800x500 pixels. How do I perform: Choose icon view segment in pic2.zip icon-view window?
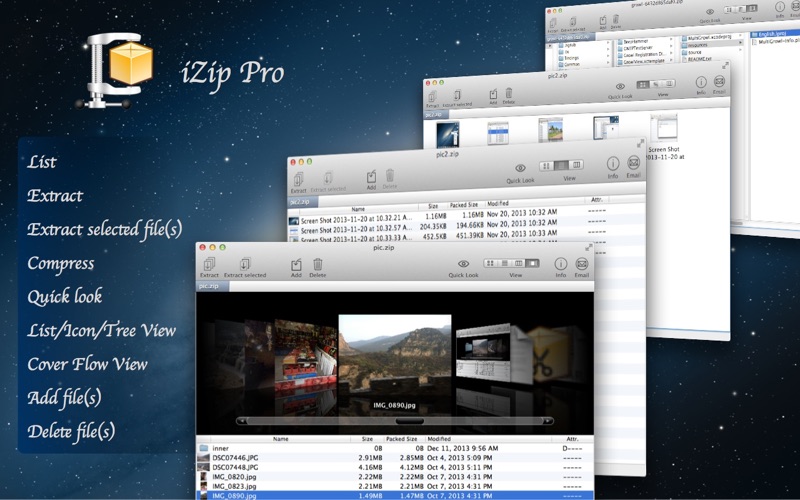click(643, 85)
